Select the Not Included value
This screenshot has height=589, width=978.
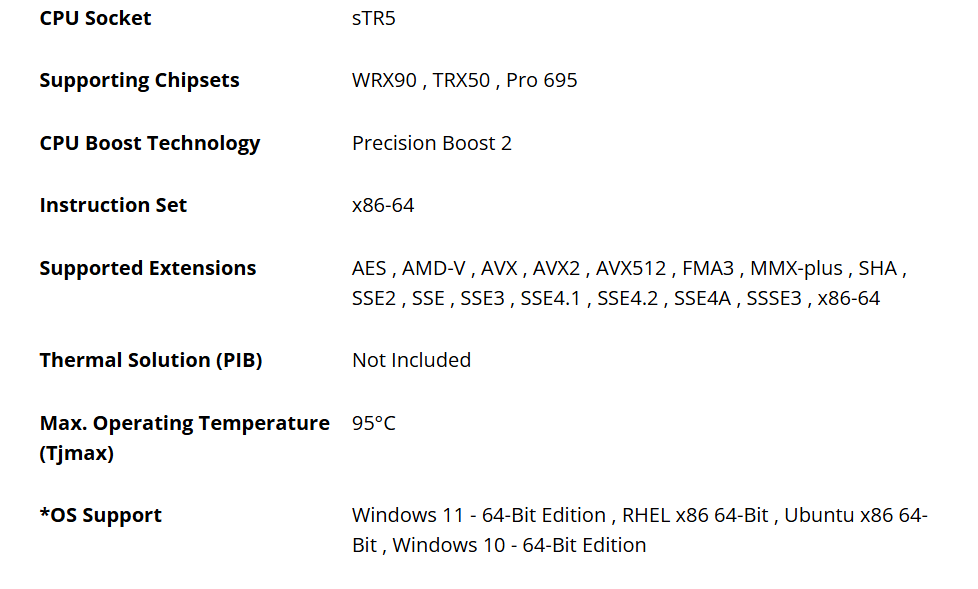pyautogui.click(x=411, y=360)
